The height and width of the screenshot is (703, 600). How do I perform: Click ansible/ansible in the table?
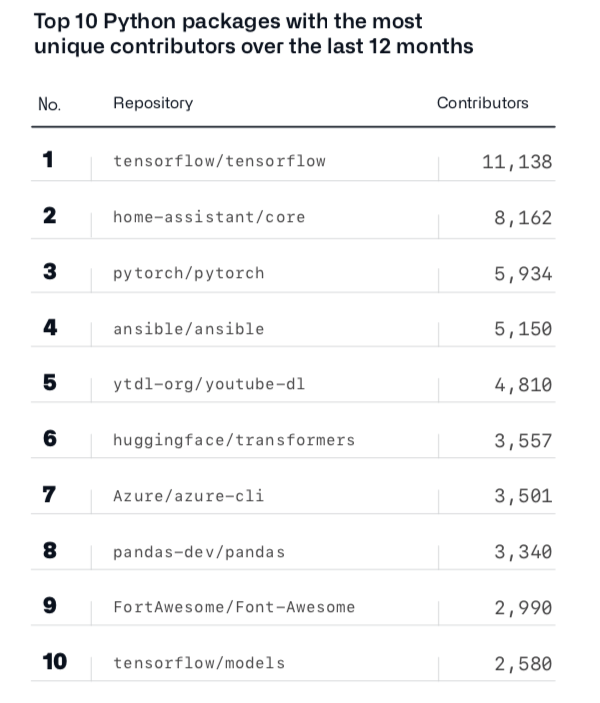point(189,329)
